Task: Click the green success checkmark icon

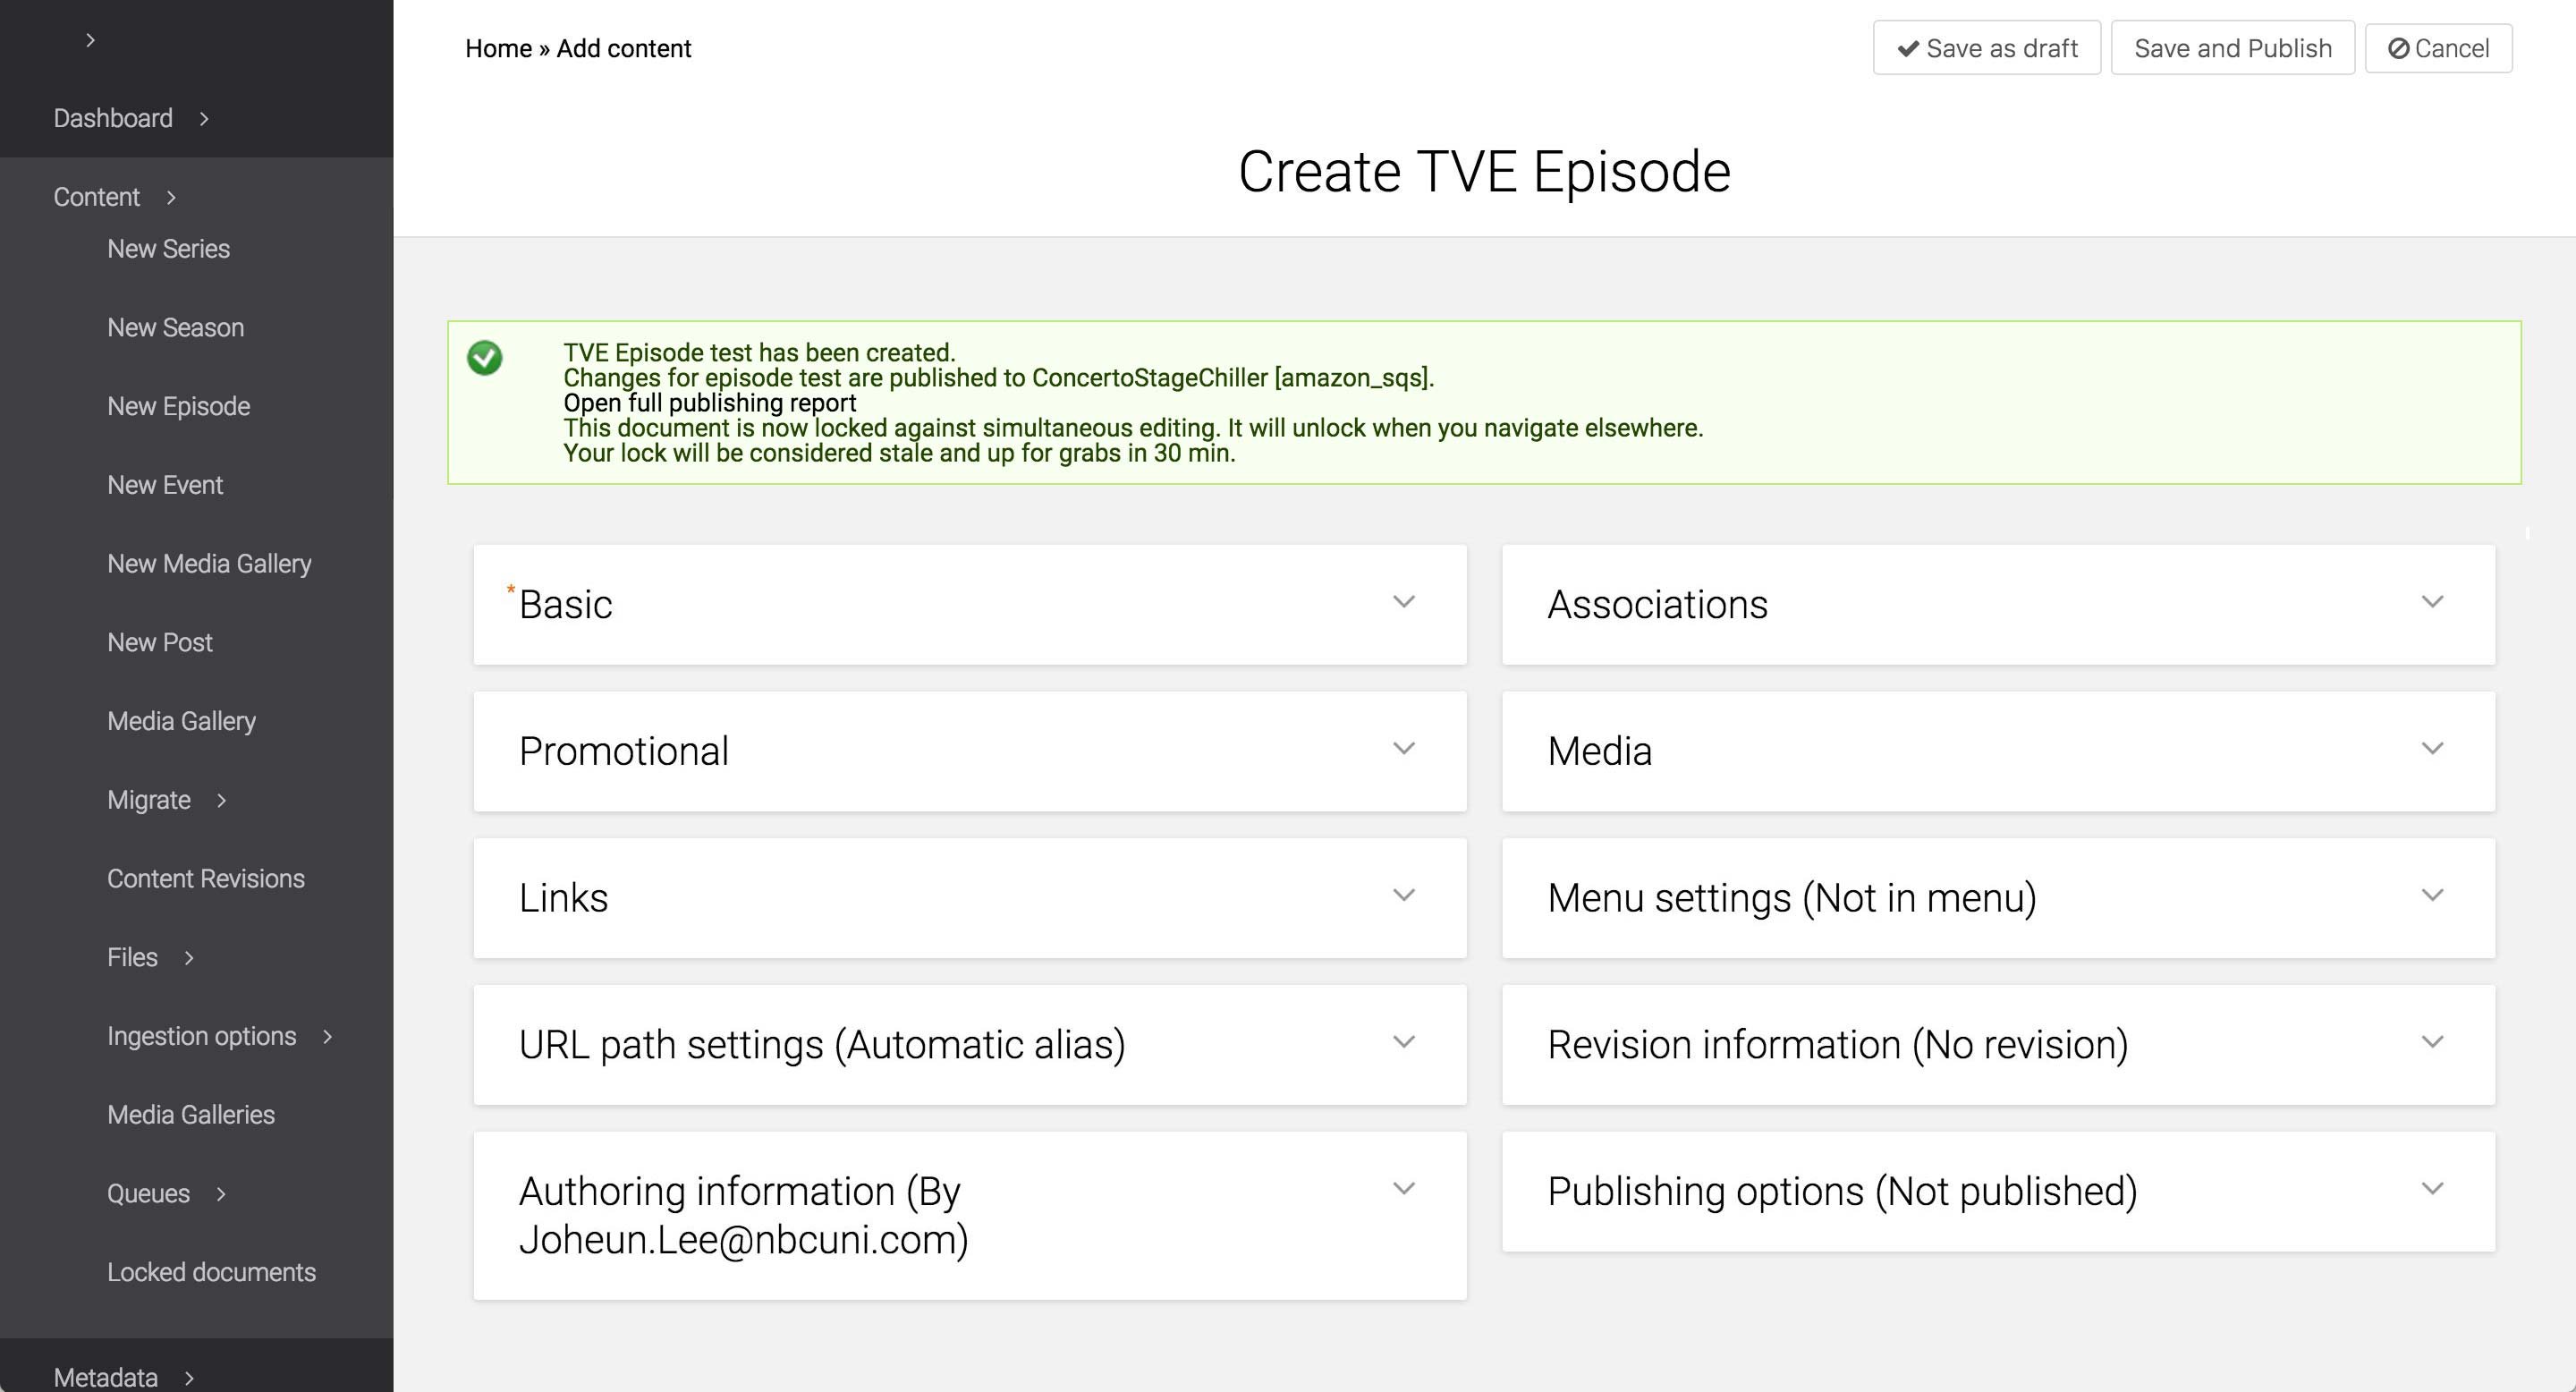Action: (x=485, y=358)
